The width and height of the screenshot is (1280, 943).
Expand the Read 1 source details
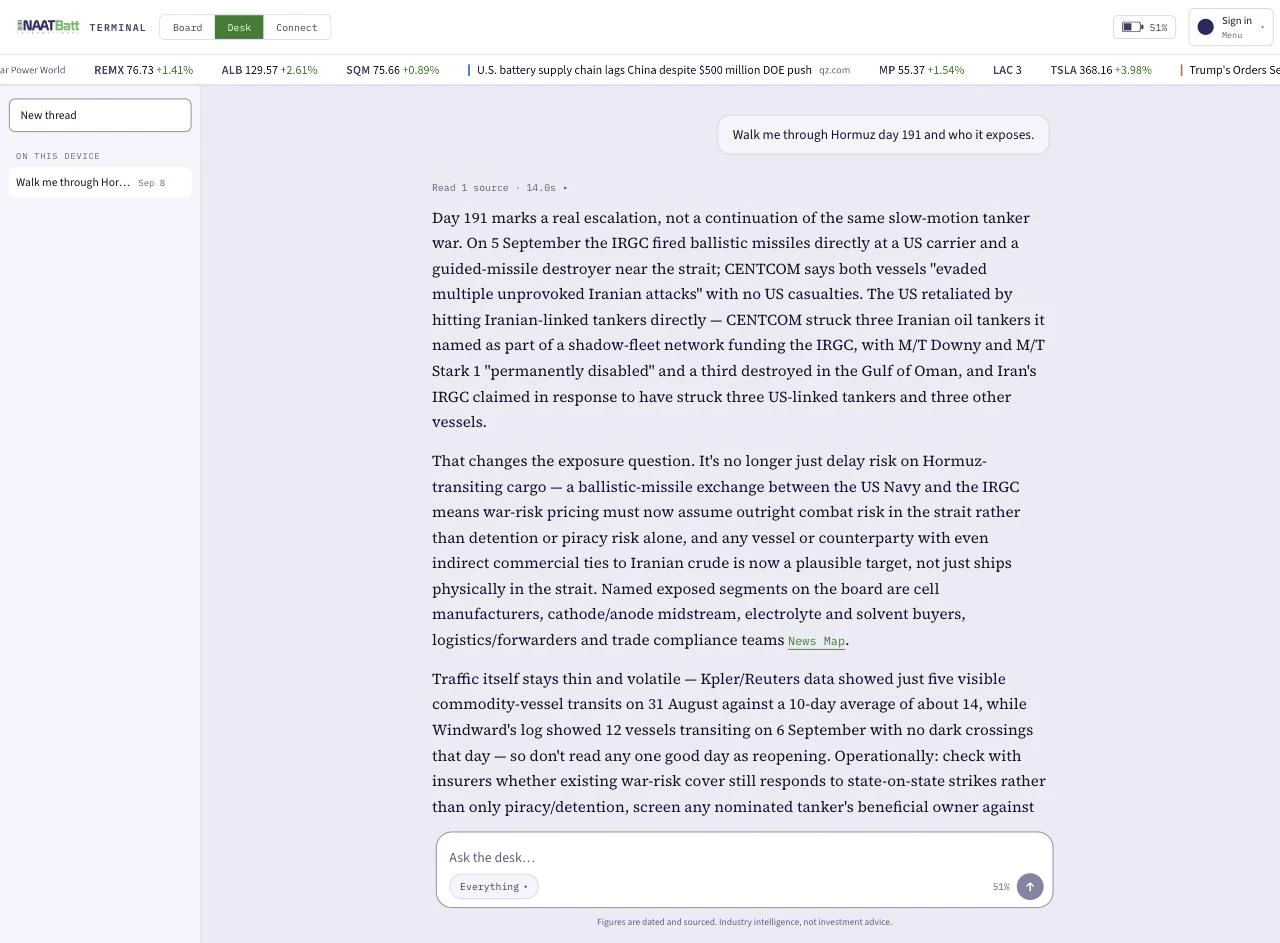(500, 188)
